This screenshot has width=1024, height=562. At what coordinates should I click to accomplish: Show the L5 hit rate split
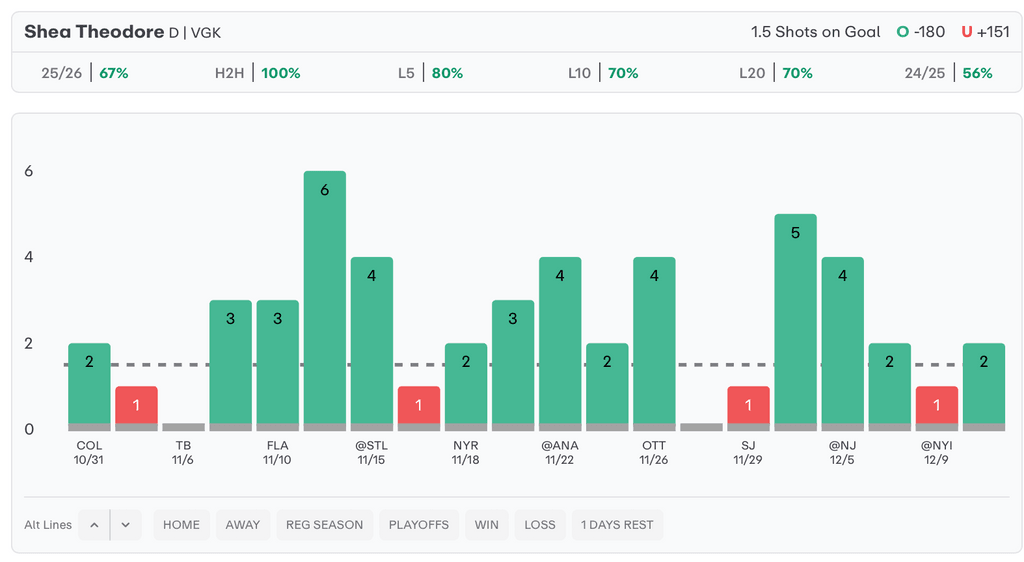pos(430,73)
